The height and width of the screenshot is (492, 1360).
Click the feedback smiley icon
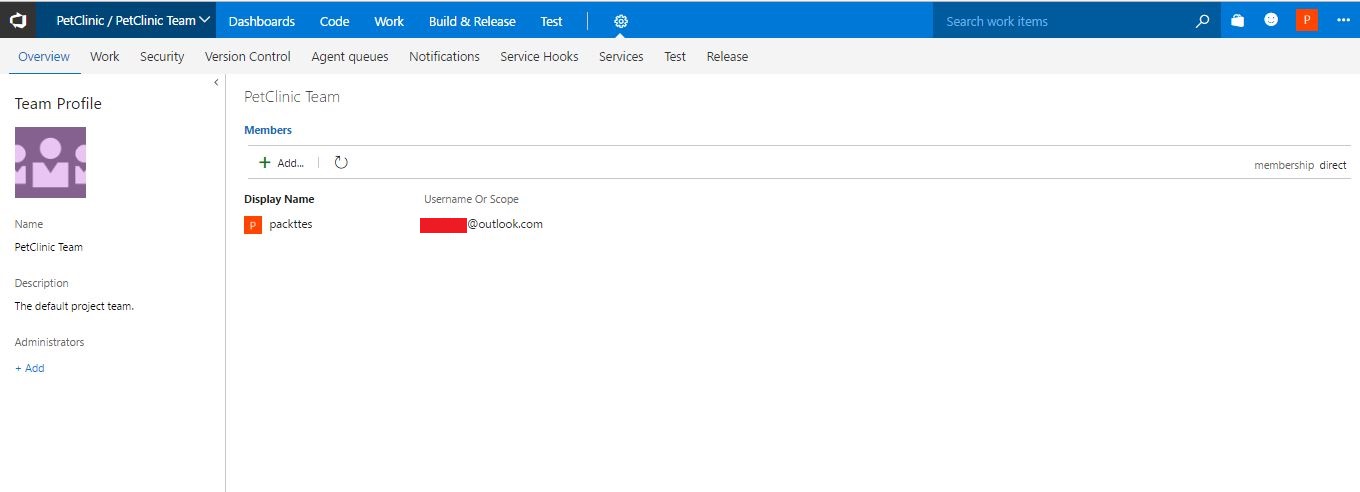pos(1271,20)
